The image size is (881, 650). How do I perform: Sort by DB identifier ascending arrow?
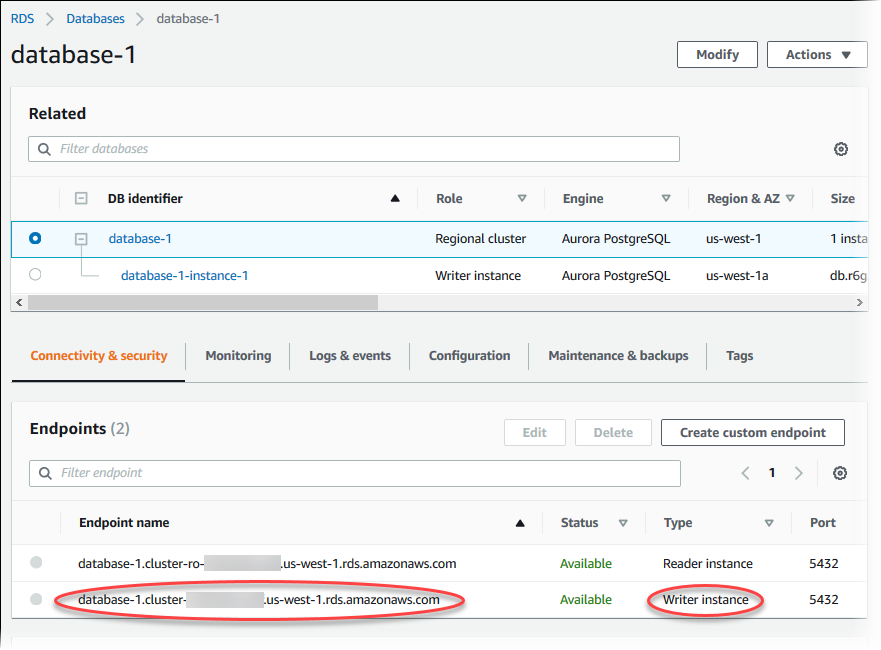click(x=395, y=199)
